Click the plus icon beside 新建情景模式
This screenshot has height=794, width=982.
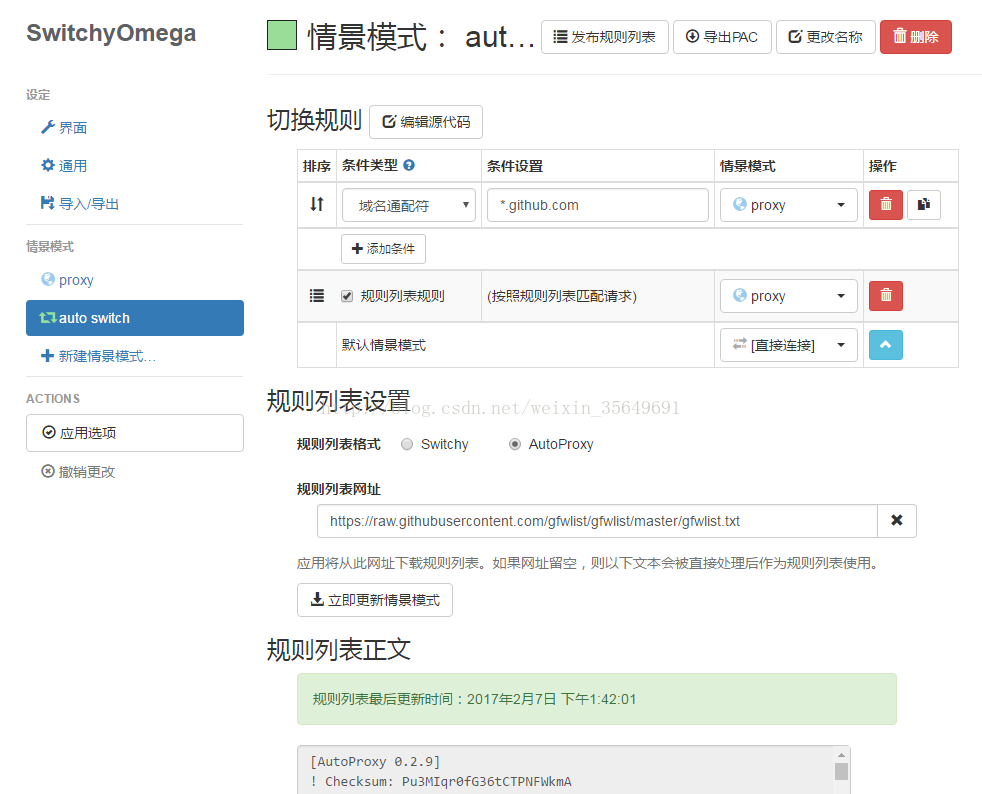(48, 356)
